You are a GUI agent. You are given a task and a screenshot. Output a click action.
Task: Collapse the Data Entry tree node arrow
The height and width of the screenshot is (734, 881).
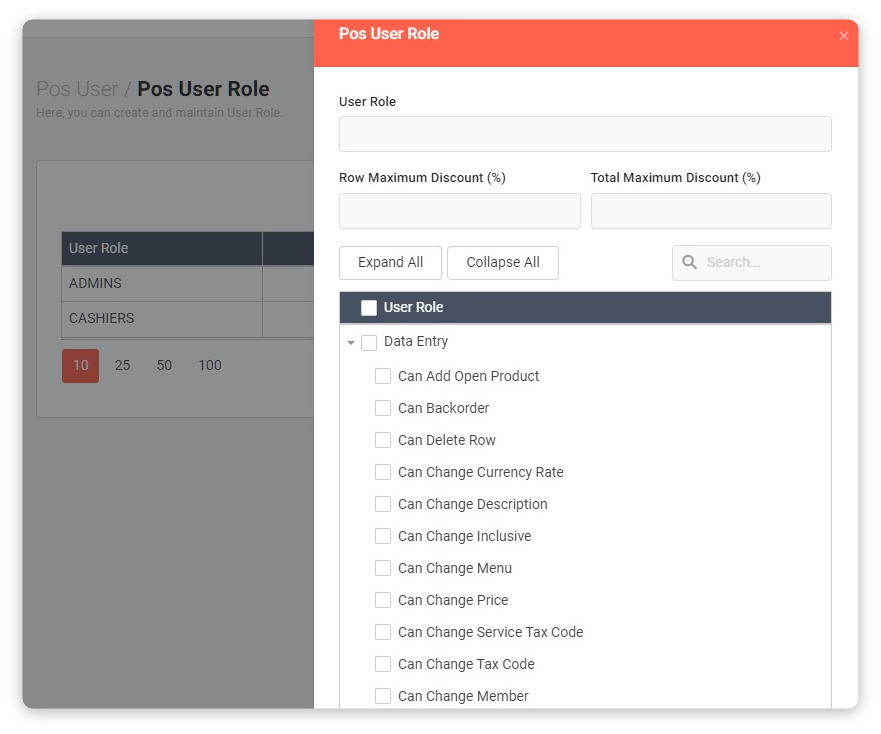[x=351, y=343]
